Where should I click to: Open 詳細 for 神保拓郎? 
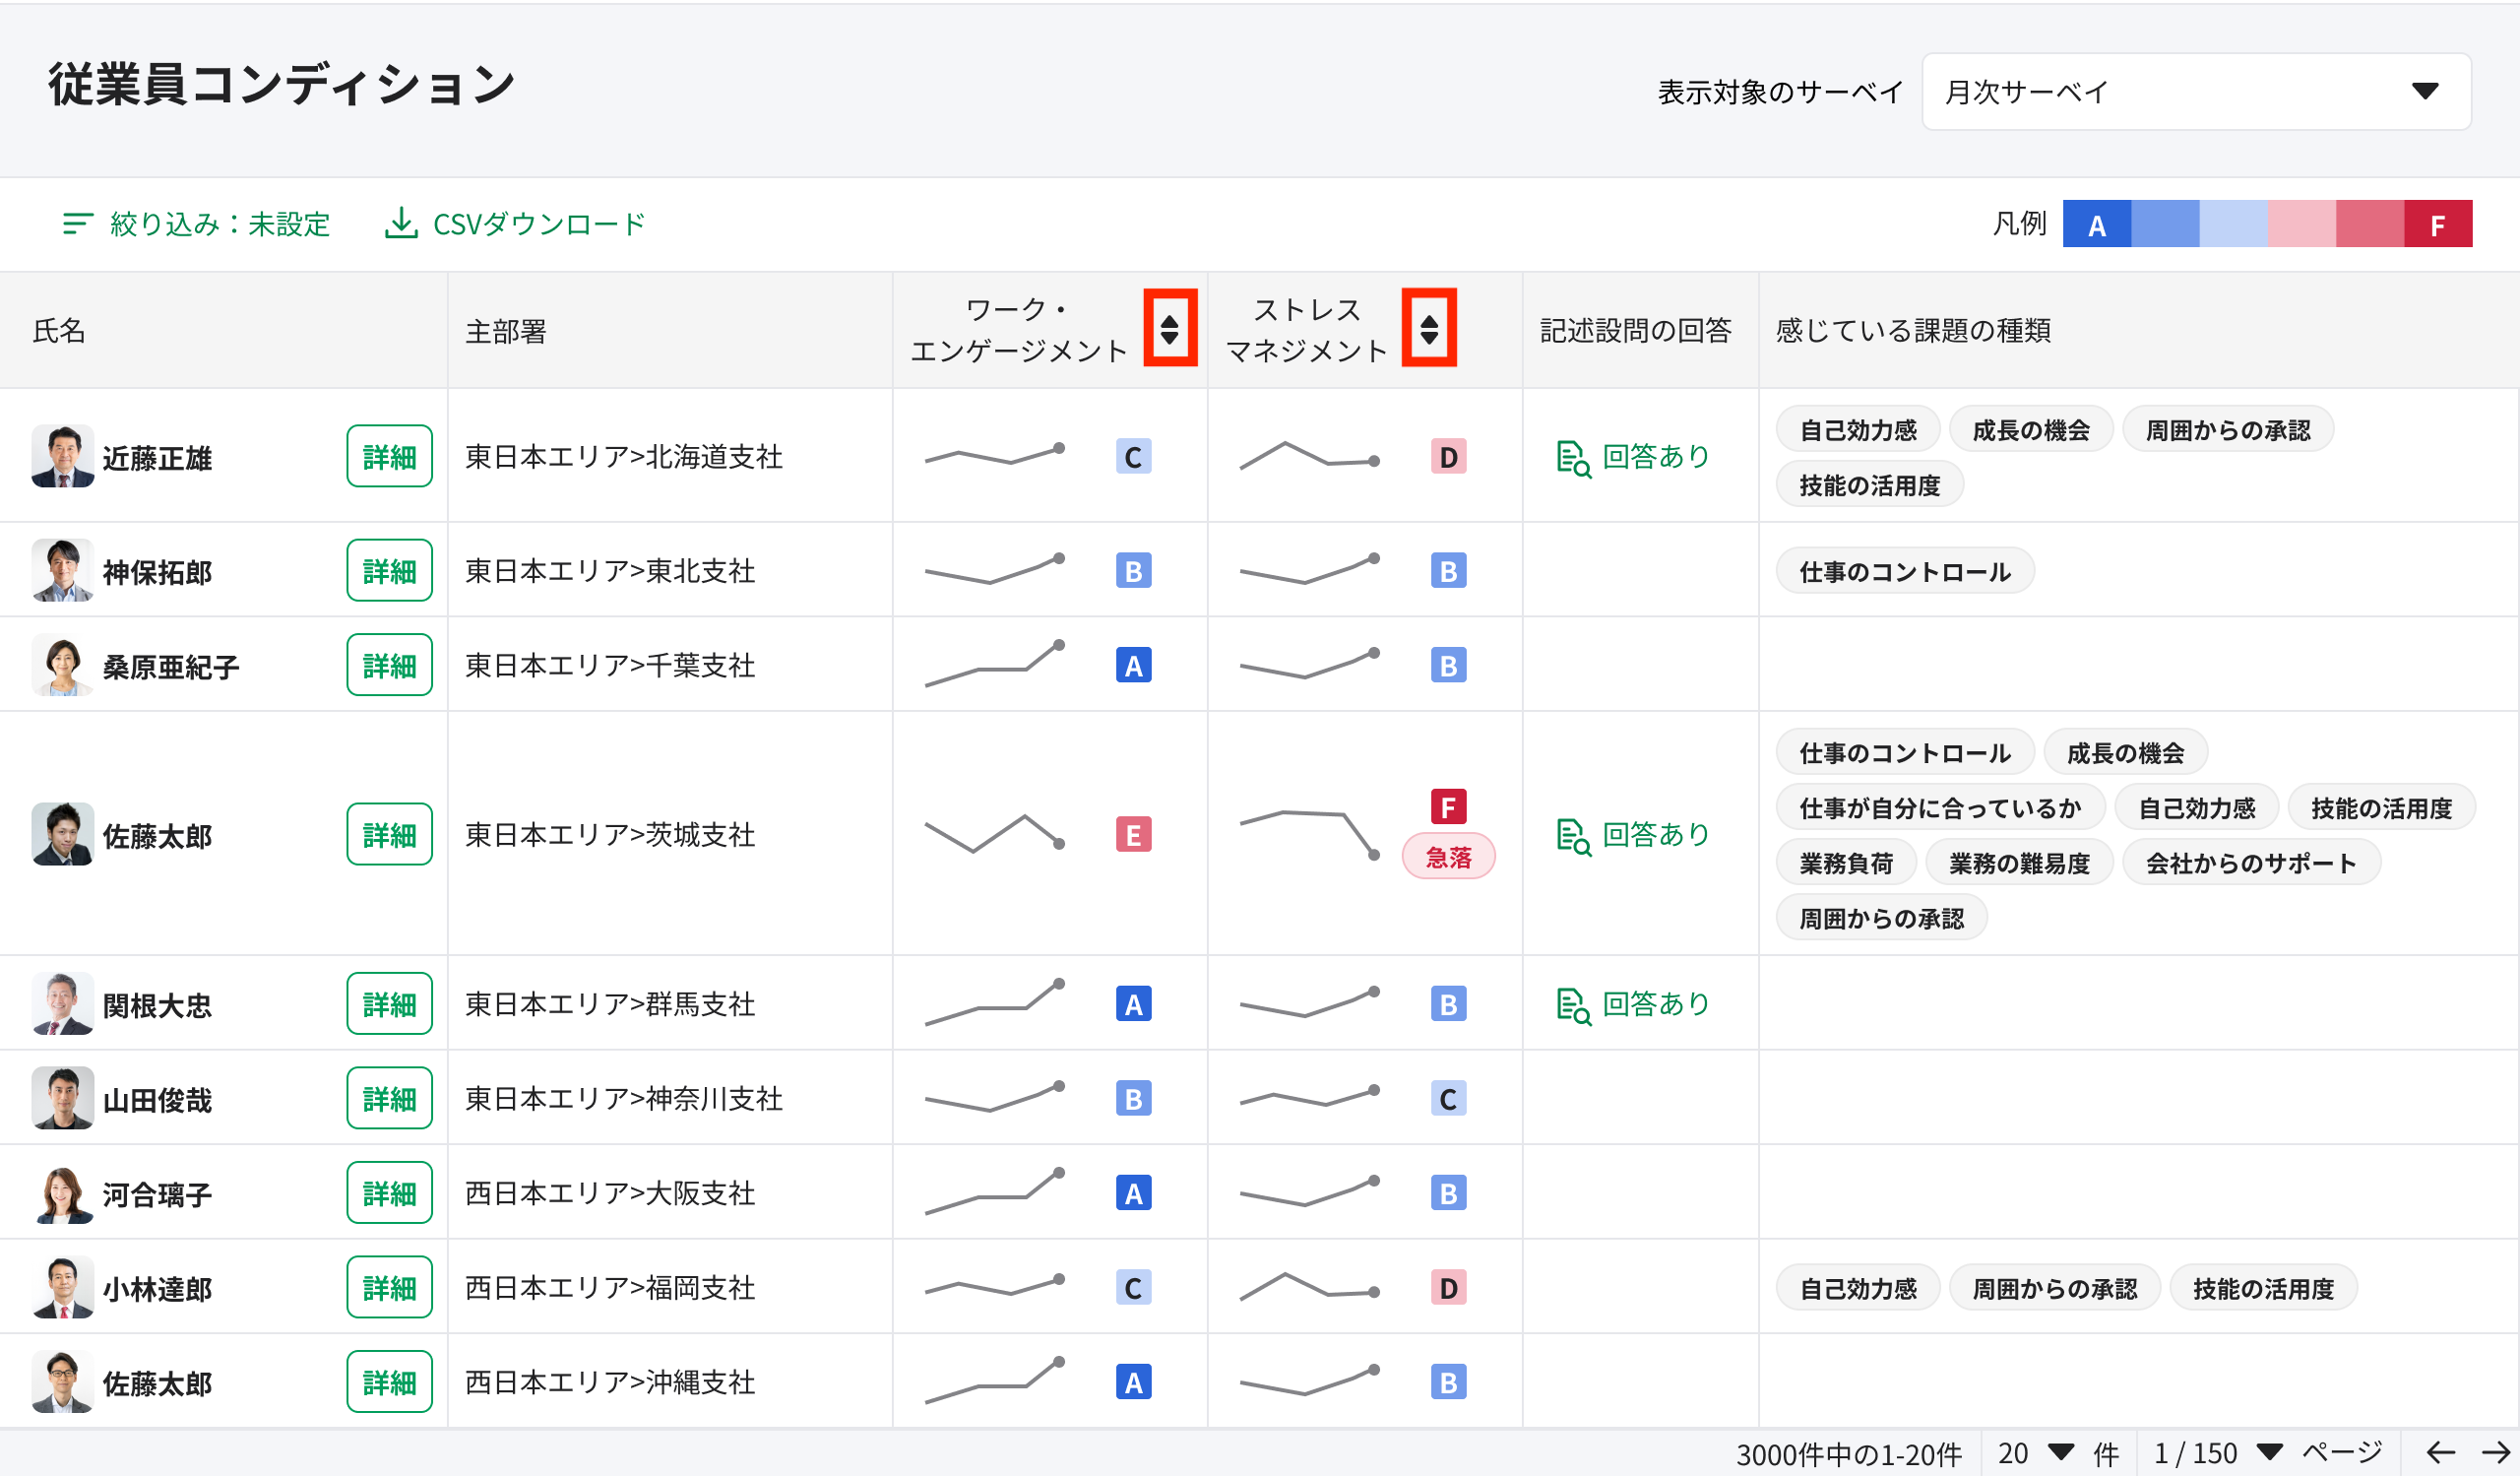tap(389, 571)
